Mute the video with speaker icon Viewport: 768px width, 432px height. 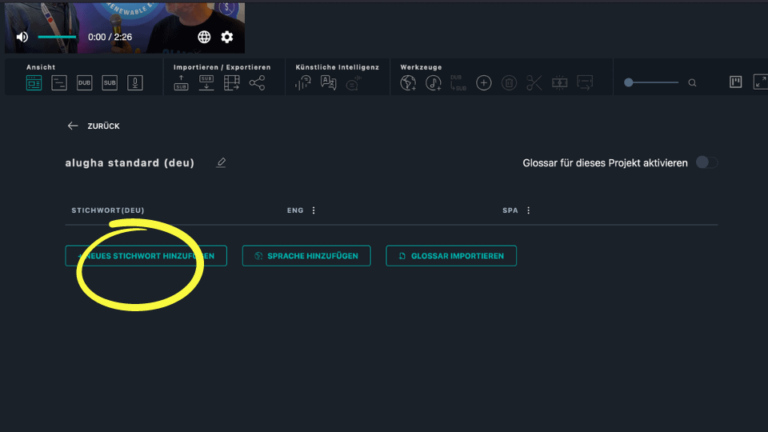pyautogui.click(x=22, y=37)
